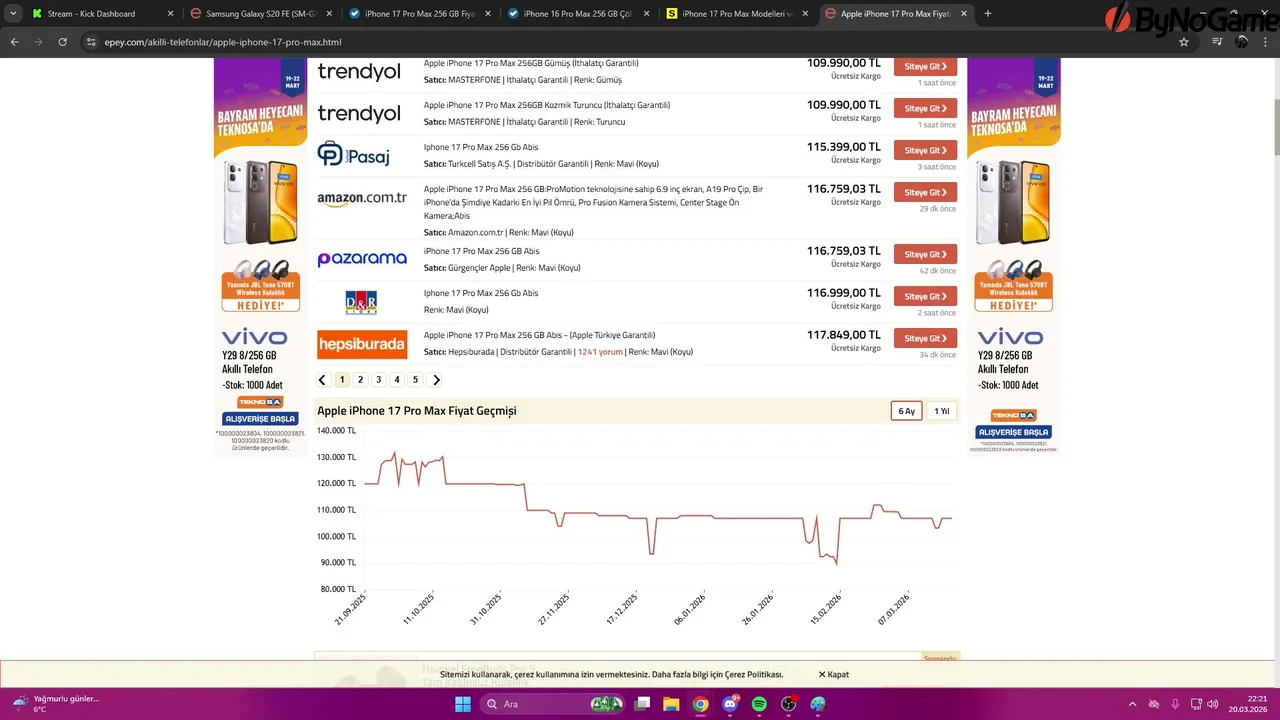Close the Stream - Kick Dashboard tab
Screen dimensions: 1280x720
click(x=170, y=14)
